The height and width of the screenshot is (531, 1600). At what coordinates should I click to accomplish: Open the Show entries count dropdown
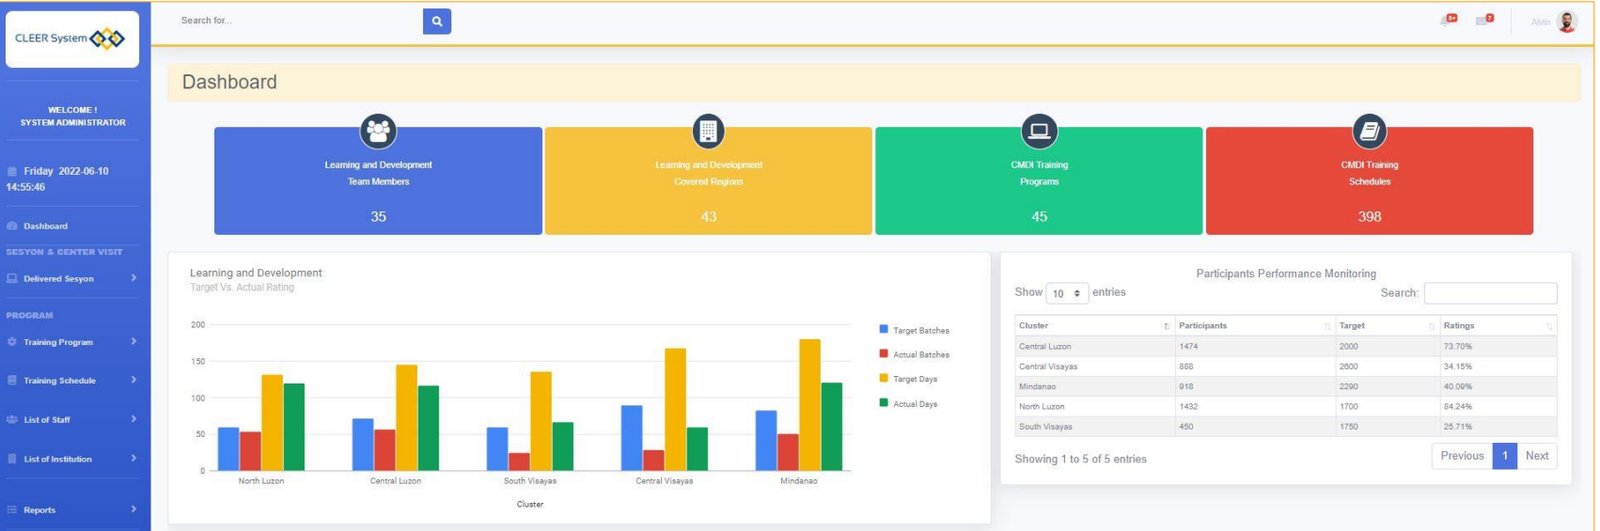(1066, 293)
